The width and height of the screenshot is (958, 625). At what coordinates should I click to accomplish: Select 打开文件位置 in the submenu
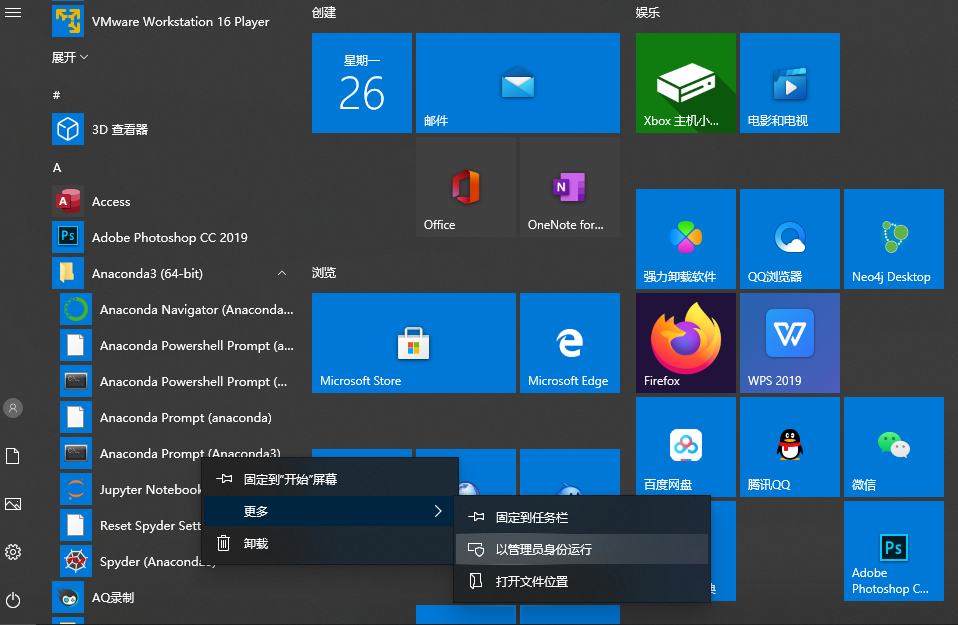tap(582, 581)
